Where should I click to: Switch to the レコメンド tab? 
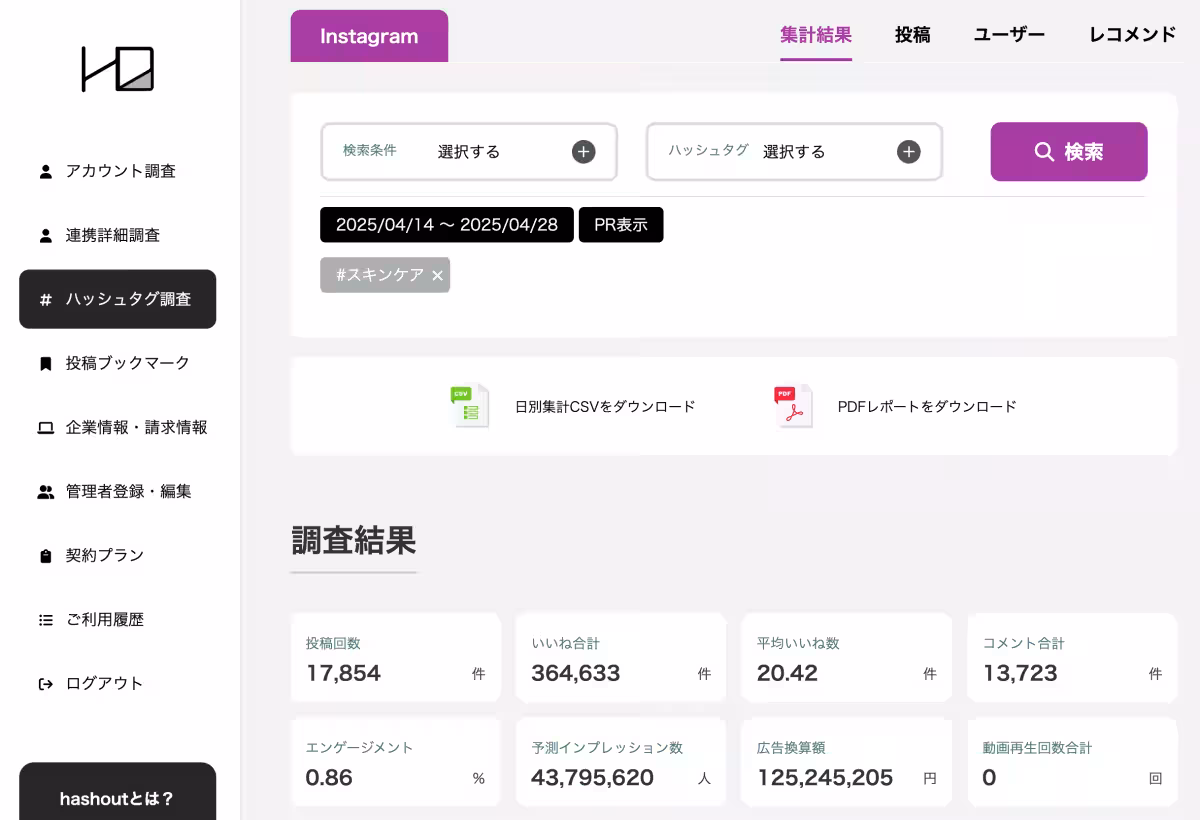point(1131,34)
